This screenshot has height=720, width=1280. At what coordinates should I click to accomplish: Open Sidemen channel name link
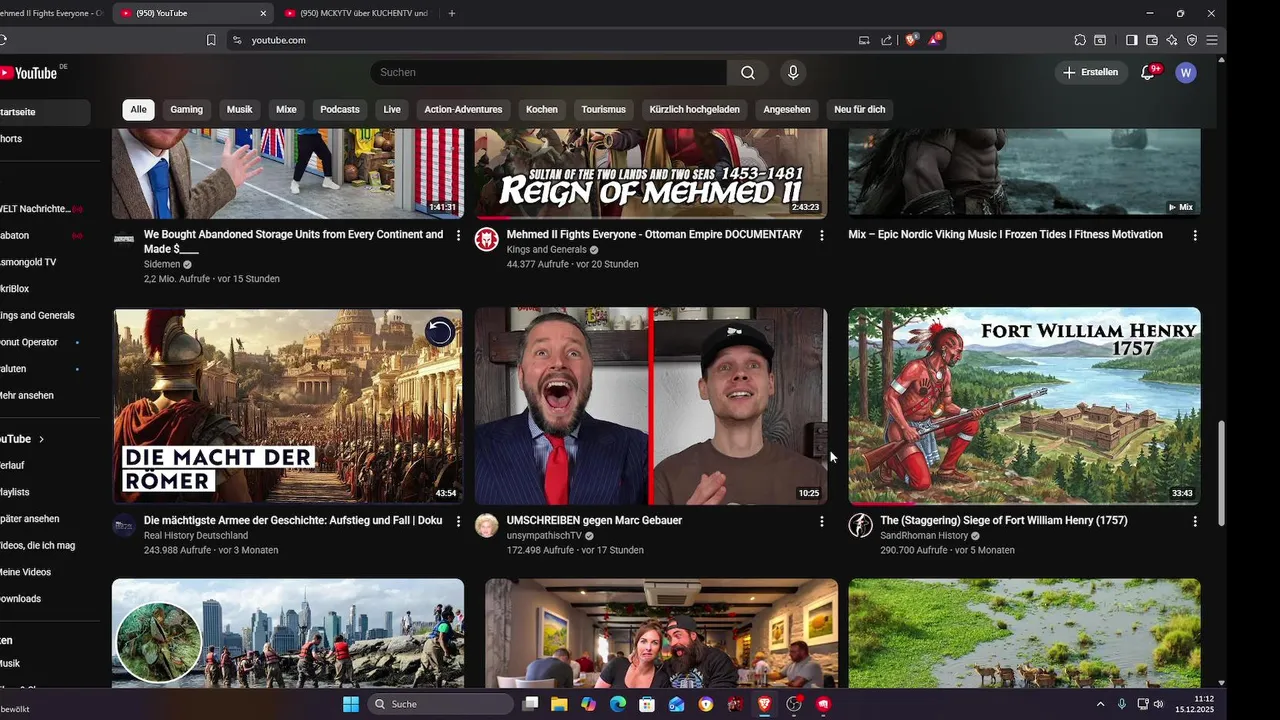(161, 264)
